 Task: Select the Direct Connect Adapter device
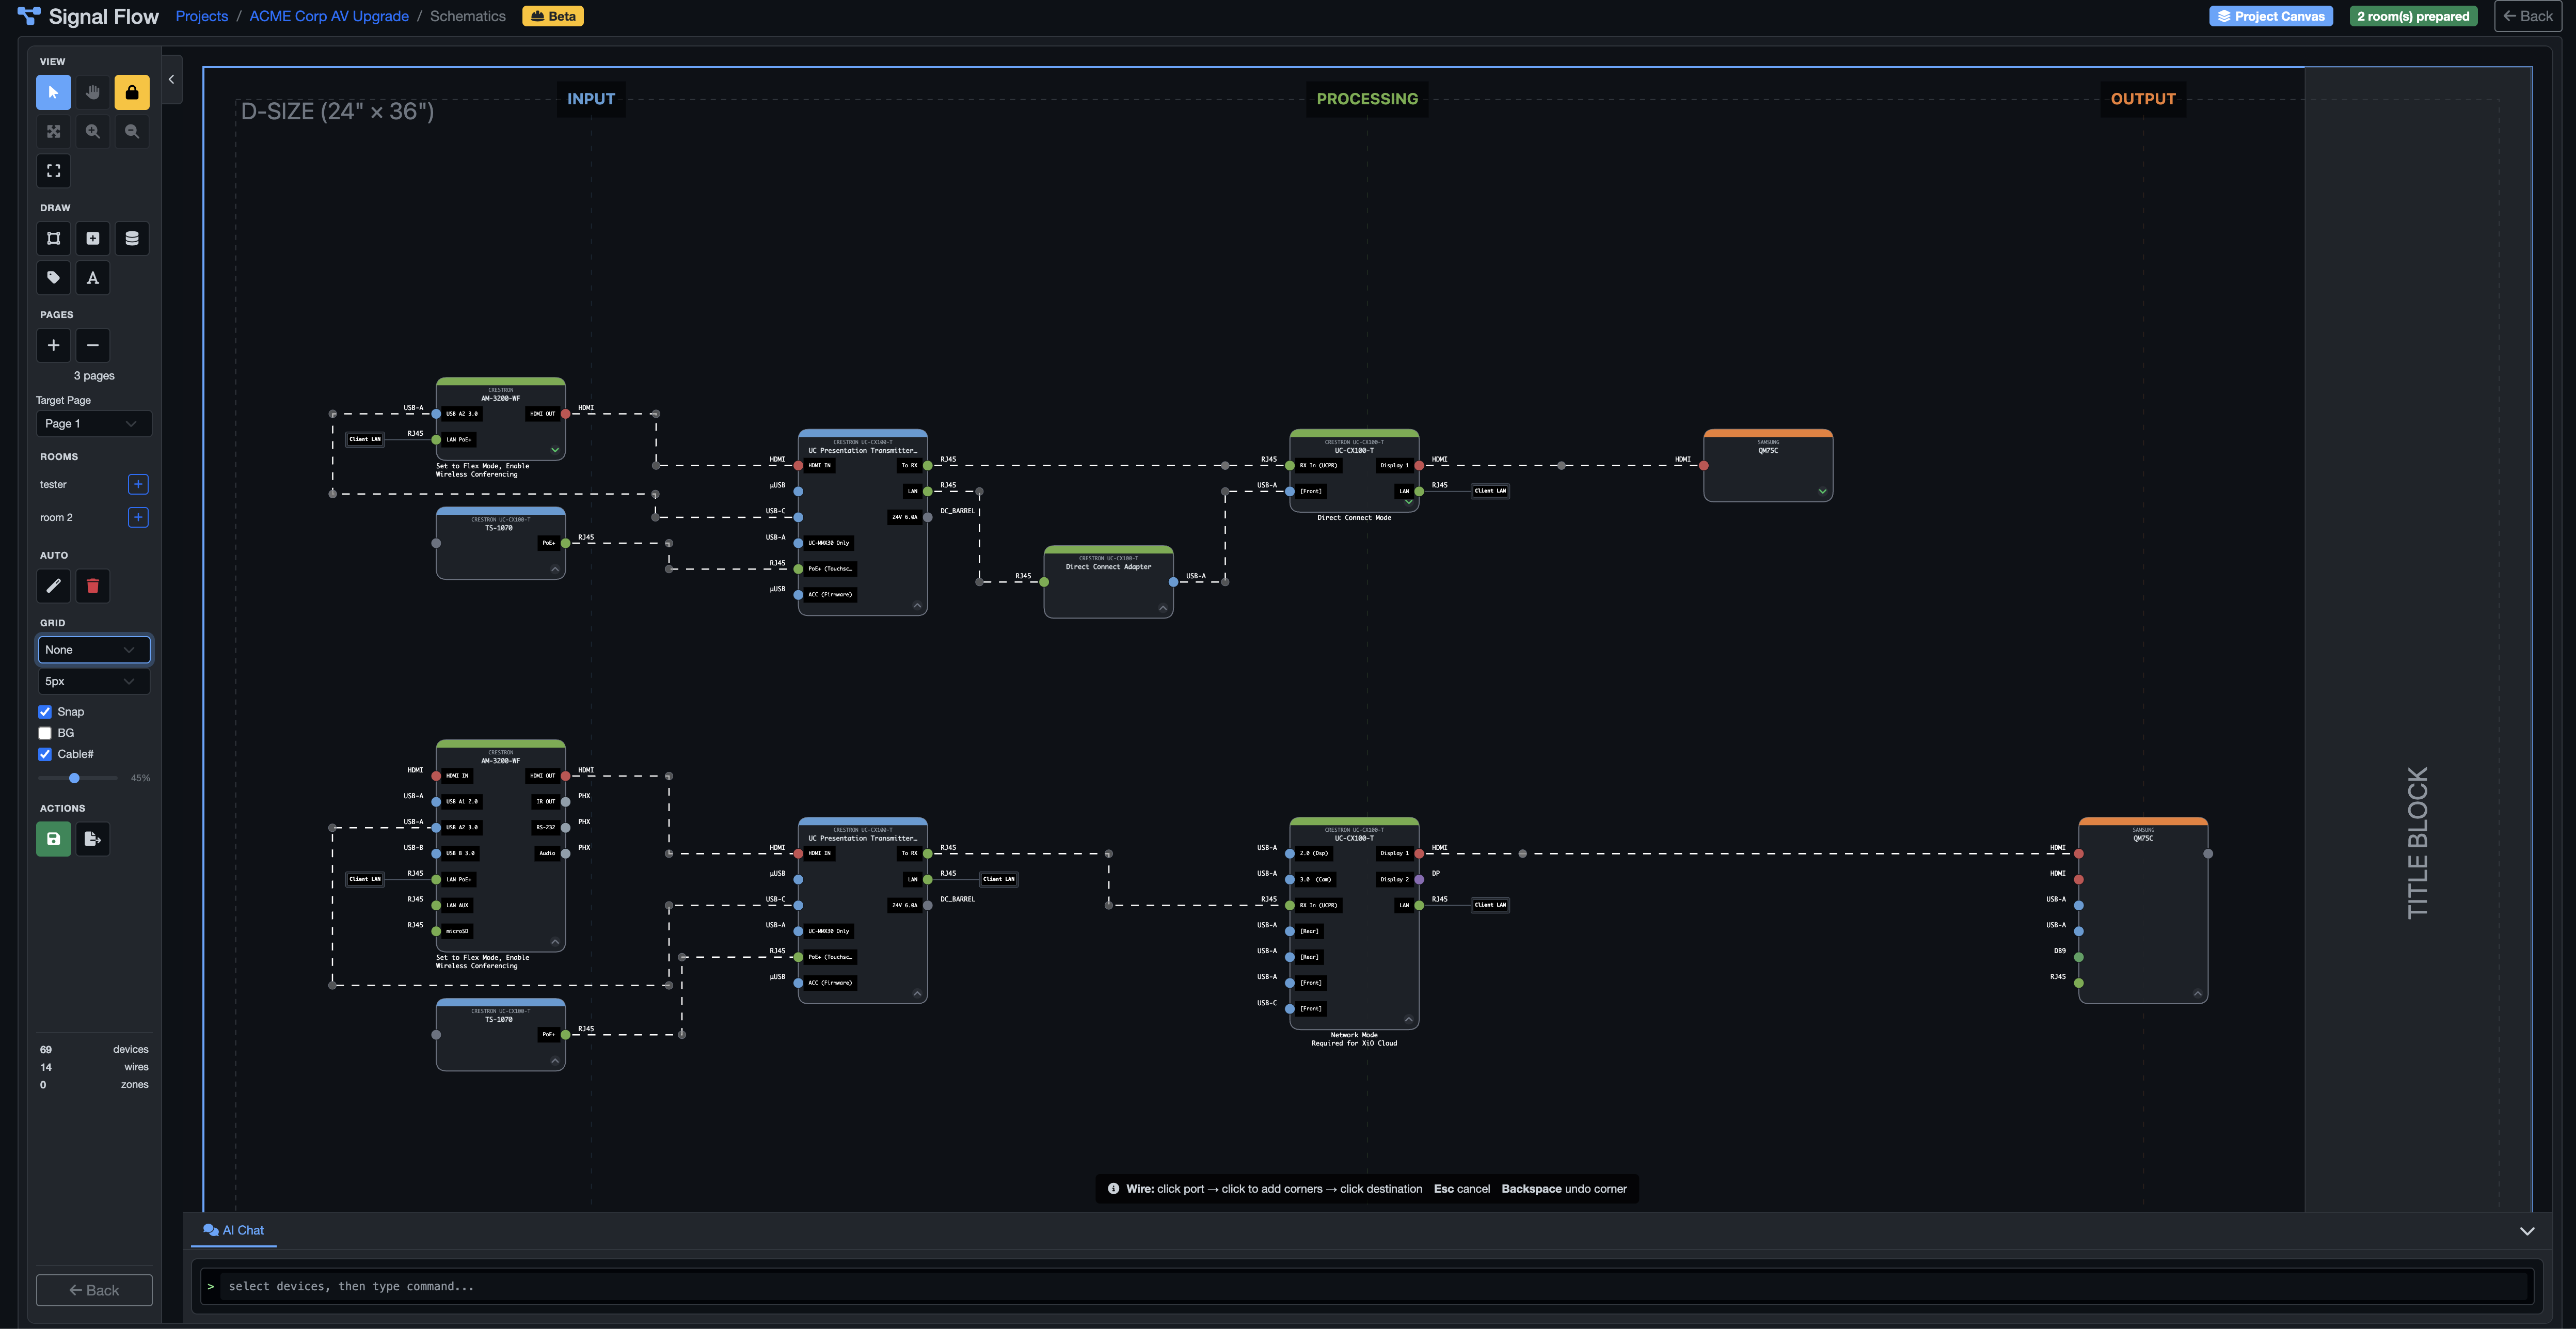point(1108,582)
